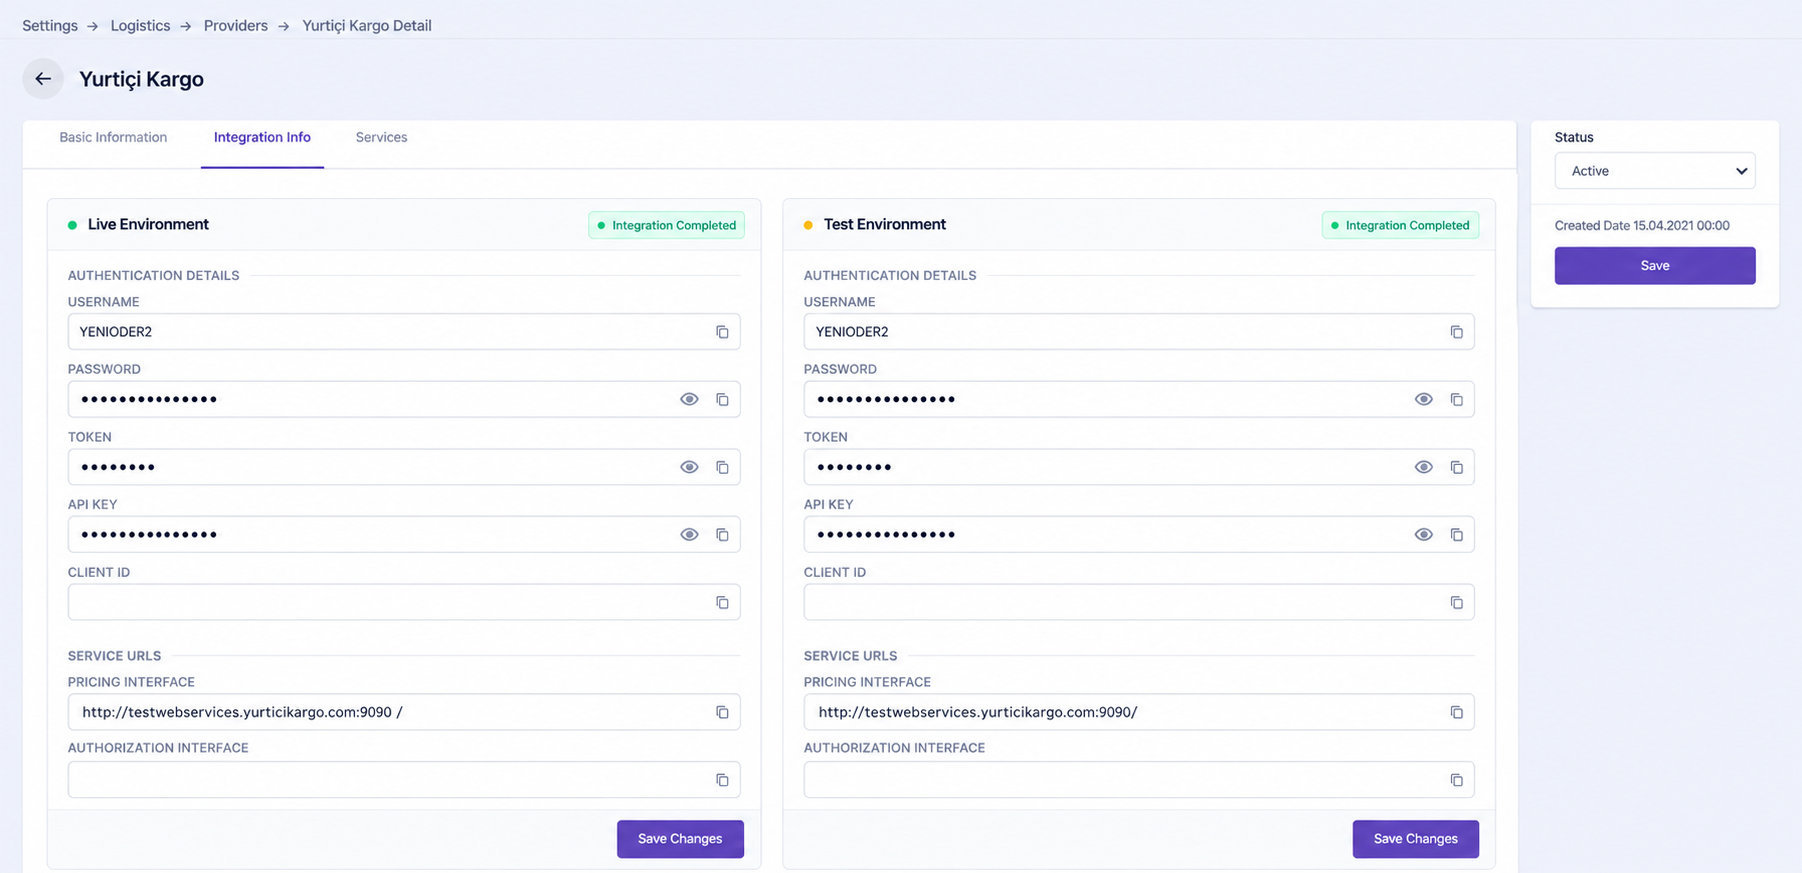The height and width of the screenshot is (873, 1802).
Task: Save Changes for the Test Environment
Action: 1416,839
